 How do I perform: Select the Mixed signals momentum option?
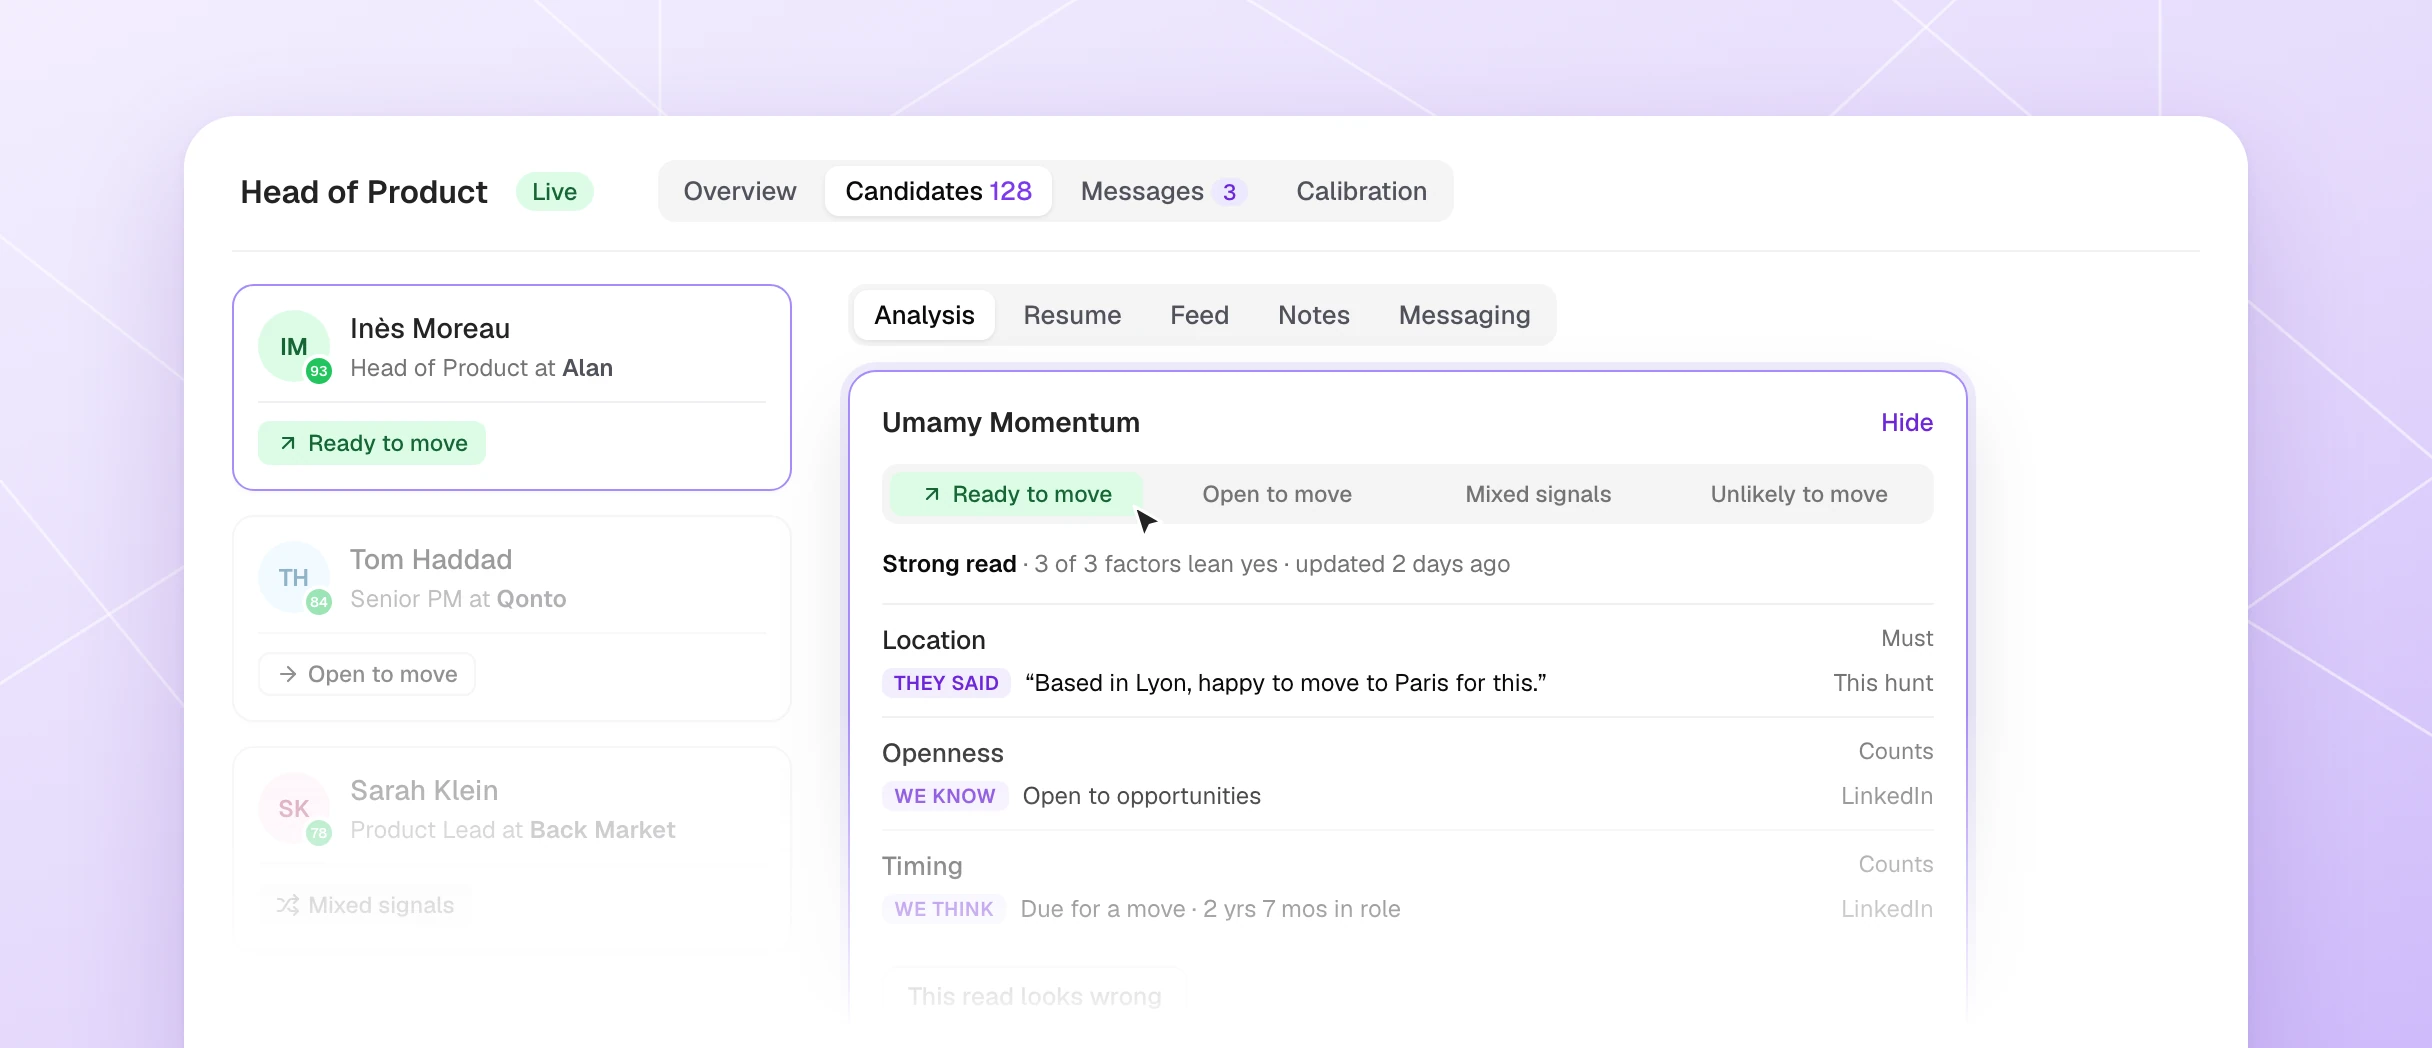1538,494
